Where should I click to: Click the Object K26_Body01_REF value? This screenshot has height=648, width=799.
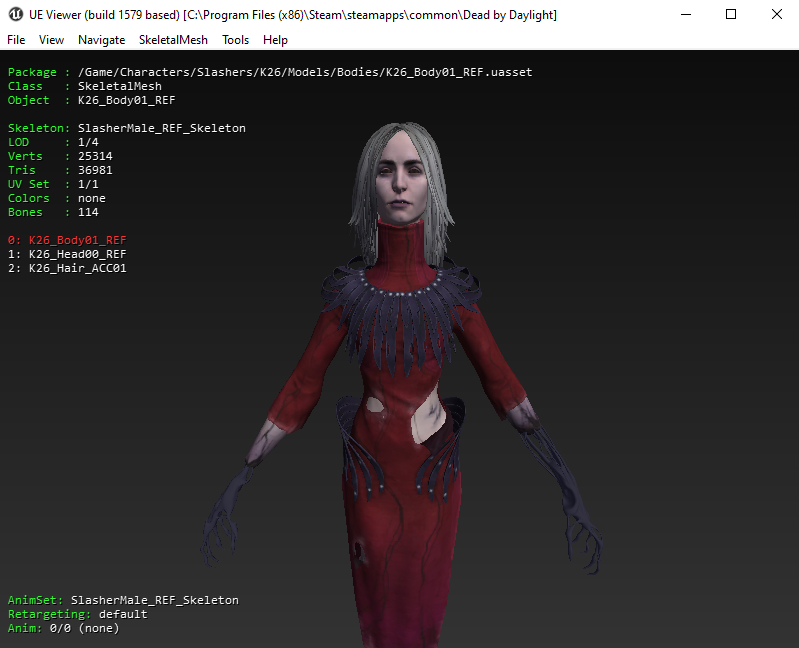126,100
